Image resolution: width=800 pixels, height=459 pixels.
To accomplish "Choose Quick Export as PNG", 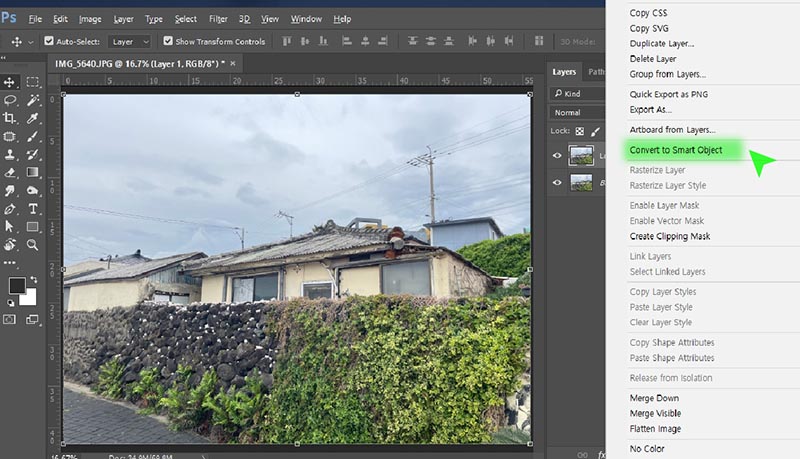I will 668,94.
